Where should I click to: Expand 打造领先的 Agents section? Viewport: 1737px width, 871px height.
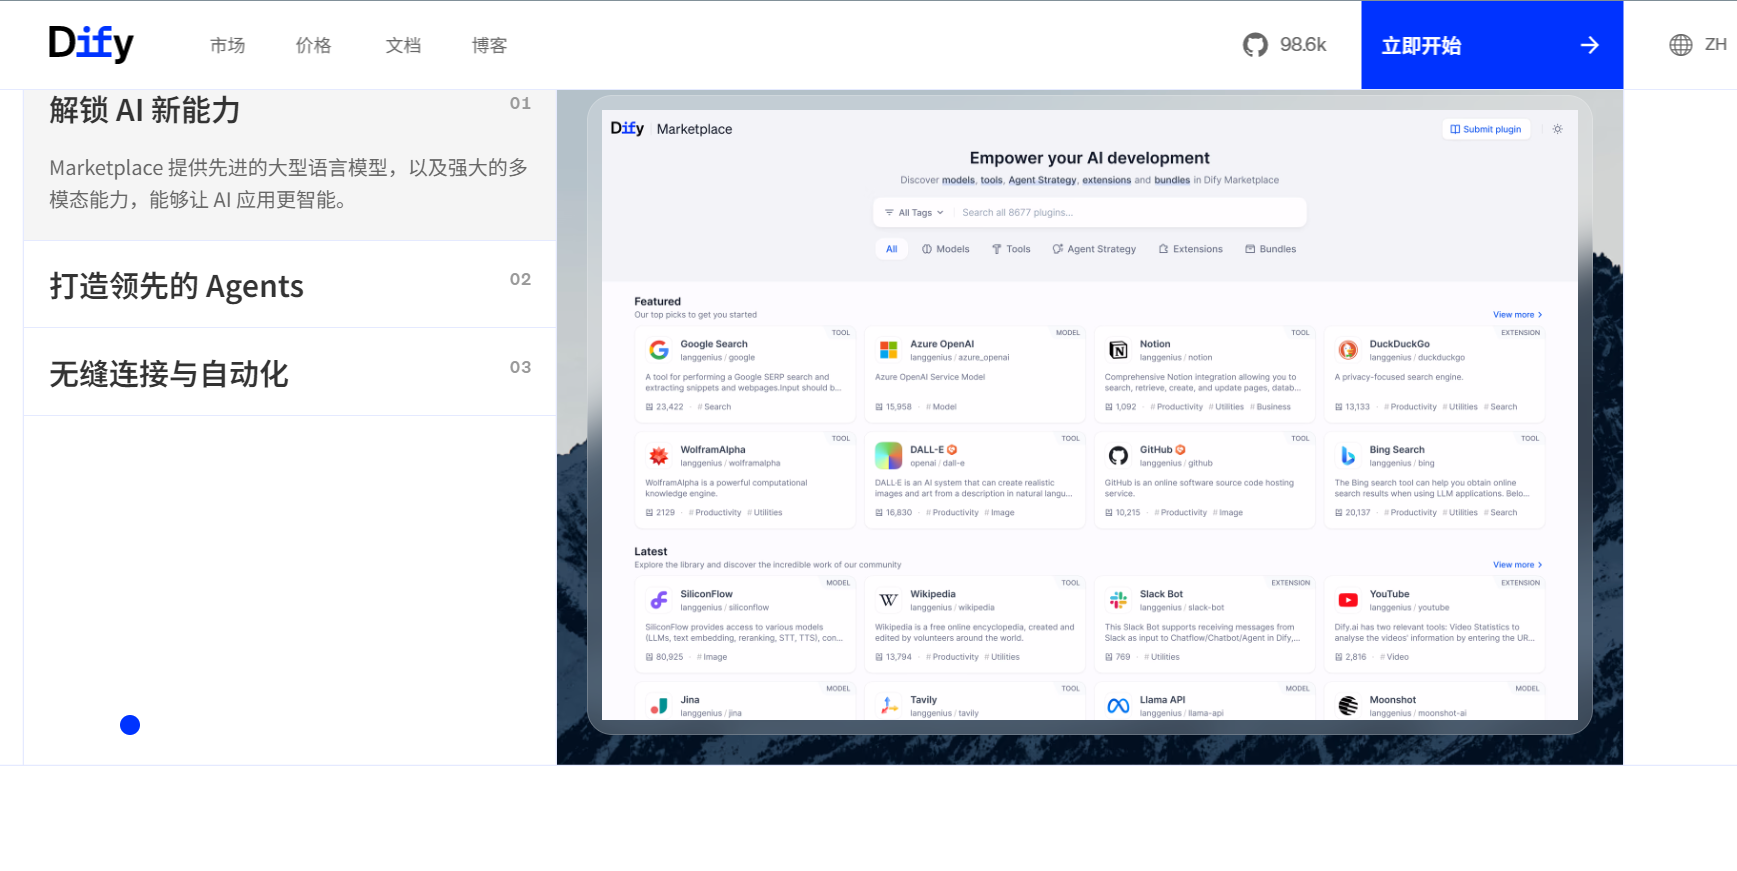[x=290, y=285]
